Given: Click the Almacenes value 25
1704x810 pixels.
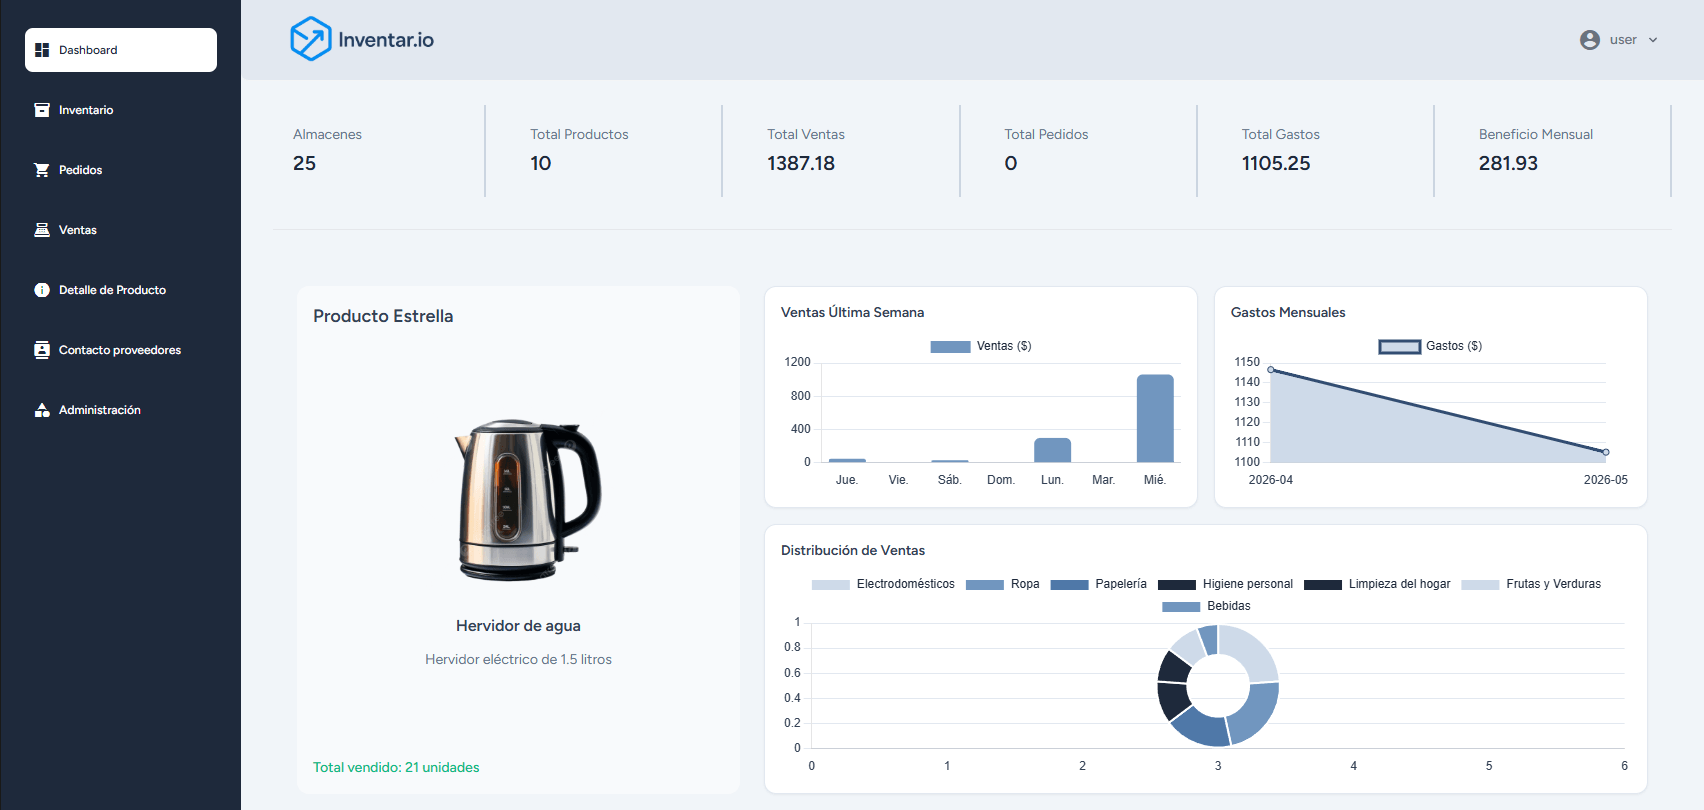Looking at the screenshot, I should [x=304, y=163].
